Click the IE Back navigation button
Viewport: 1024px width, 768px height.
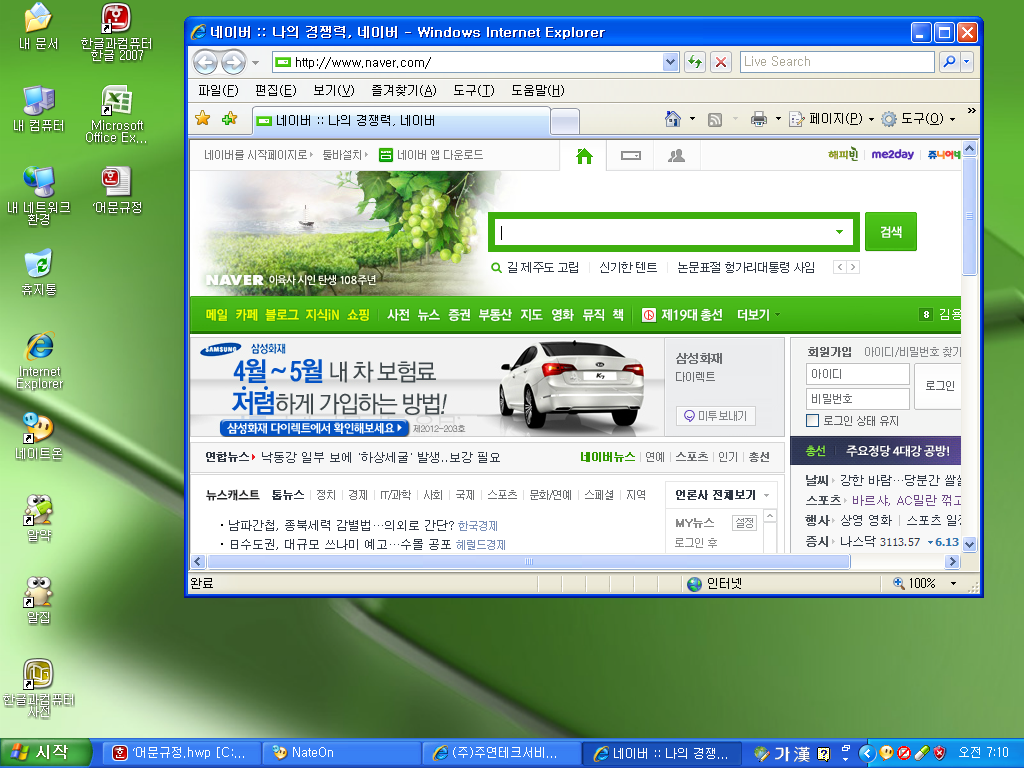pyautogui.click(x=206, y=63)
